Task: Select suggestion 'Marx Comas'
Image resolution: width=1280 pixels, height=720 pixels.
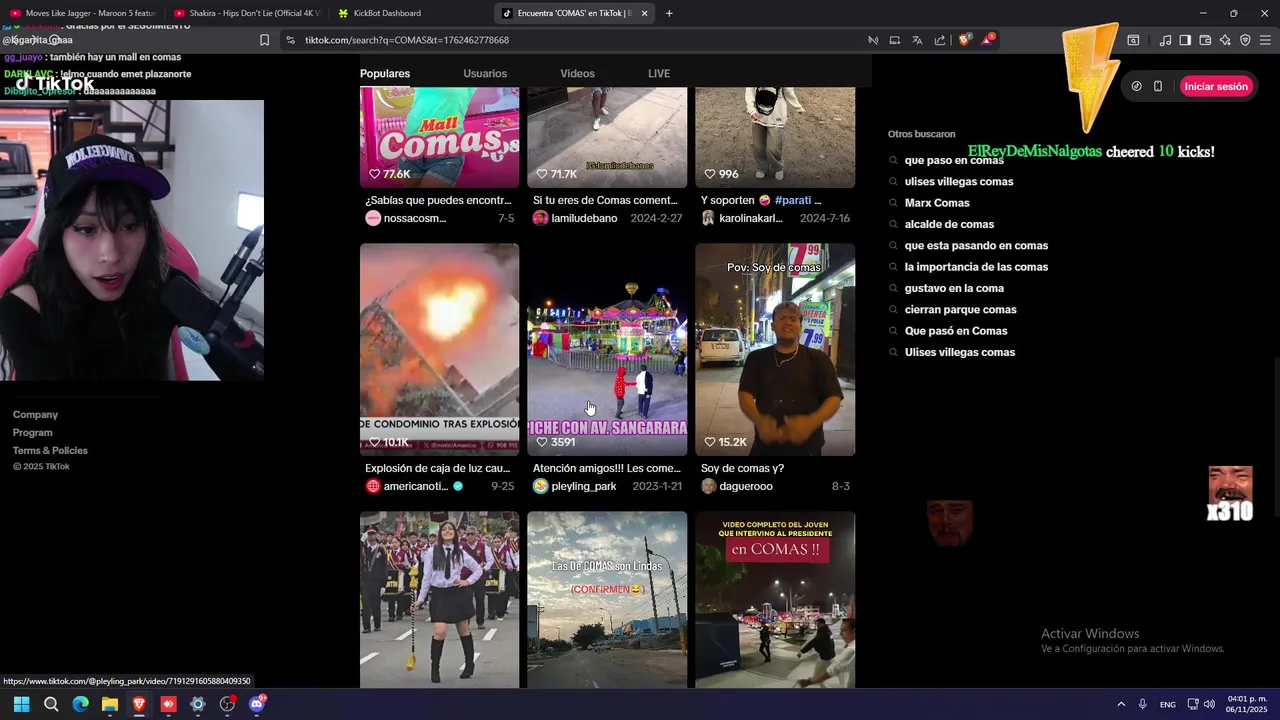Action: [937, 203]
